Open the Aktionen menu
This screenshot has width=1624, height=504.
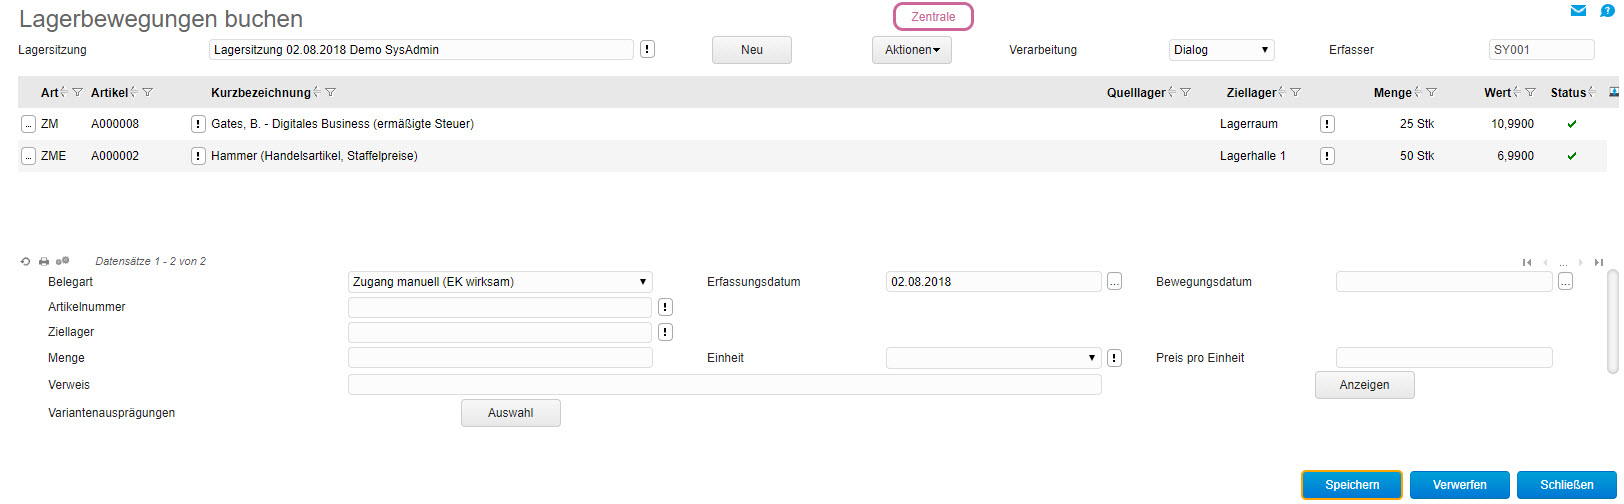[x=911, y=50]
